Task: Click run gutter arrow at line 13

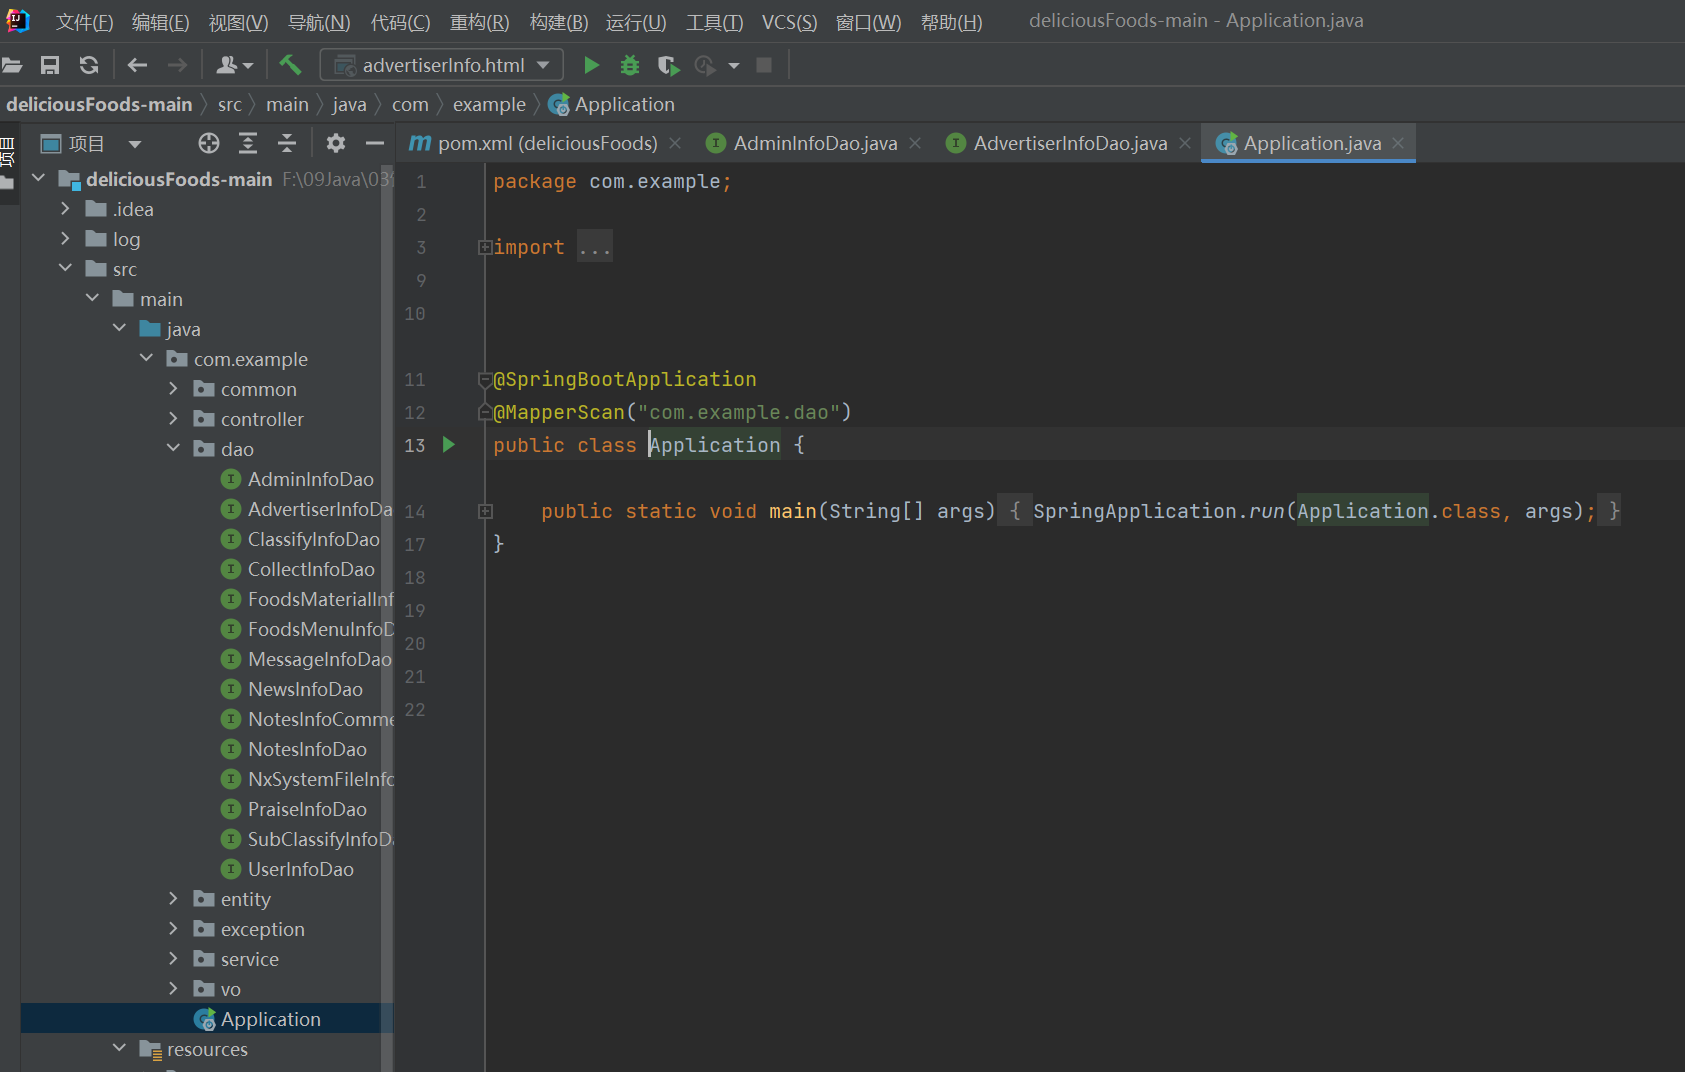Action: coord(449,445)
